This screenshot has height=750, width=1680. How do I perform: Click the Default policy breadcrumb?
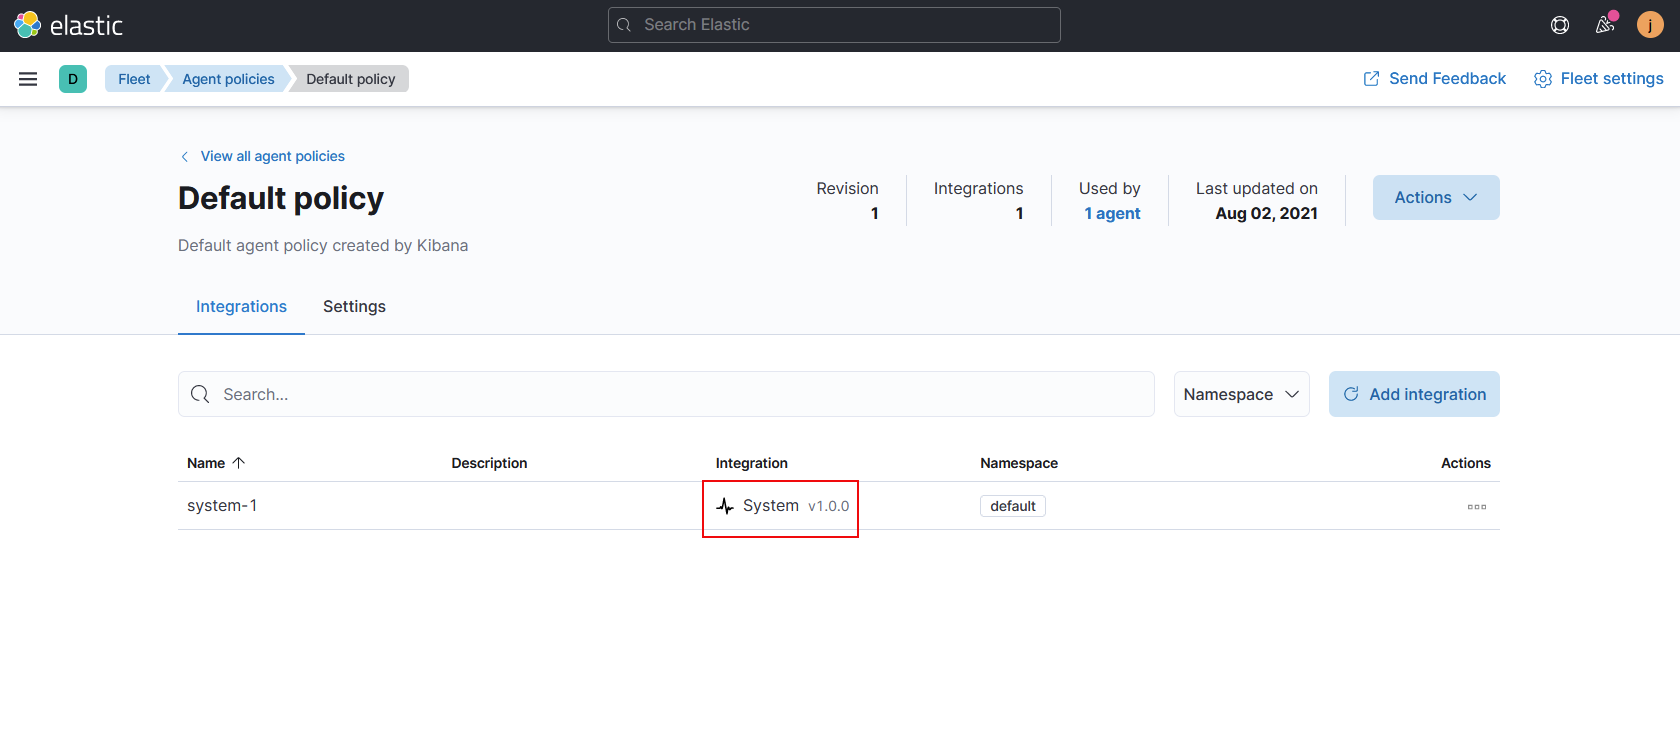[351, 79]
